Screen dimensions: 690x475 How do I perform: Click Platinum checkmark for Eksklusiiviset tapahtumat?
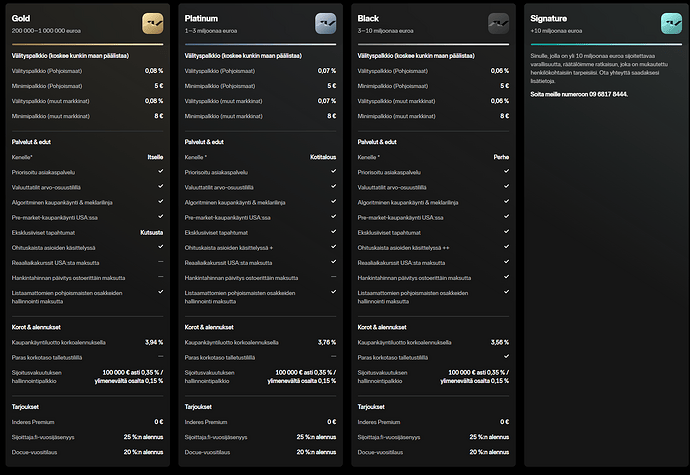pos(334,232)
